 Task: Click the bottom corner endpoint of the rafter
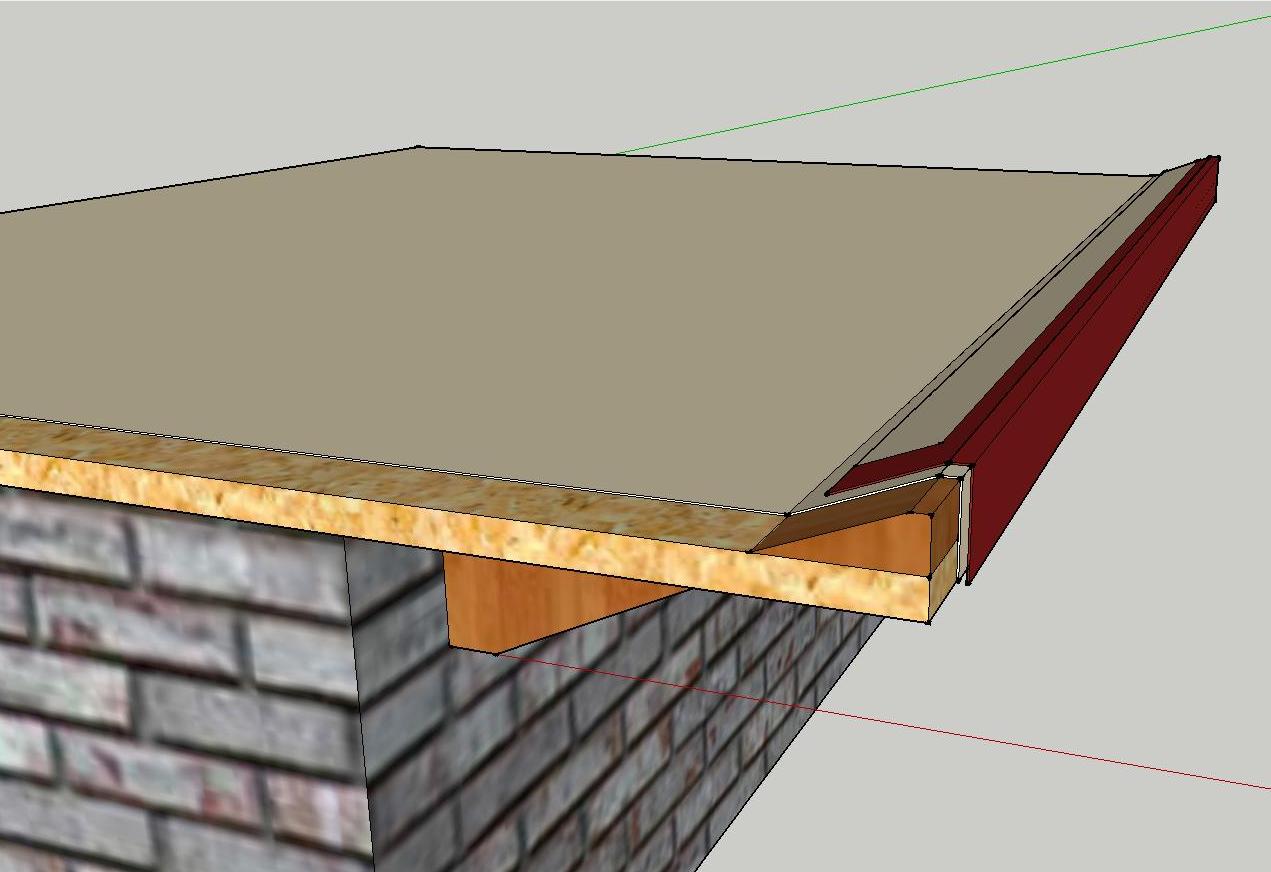pyautogui.click(x=496, y=654)
